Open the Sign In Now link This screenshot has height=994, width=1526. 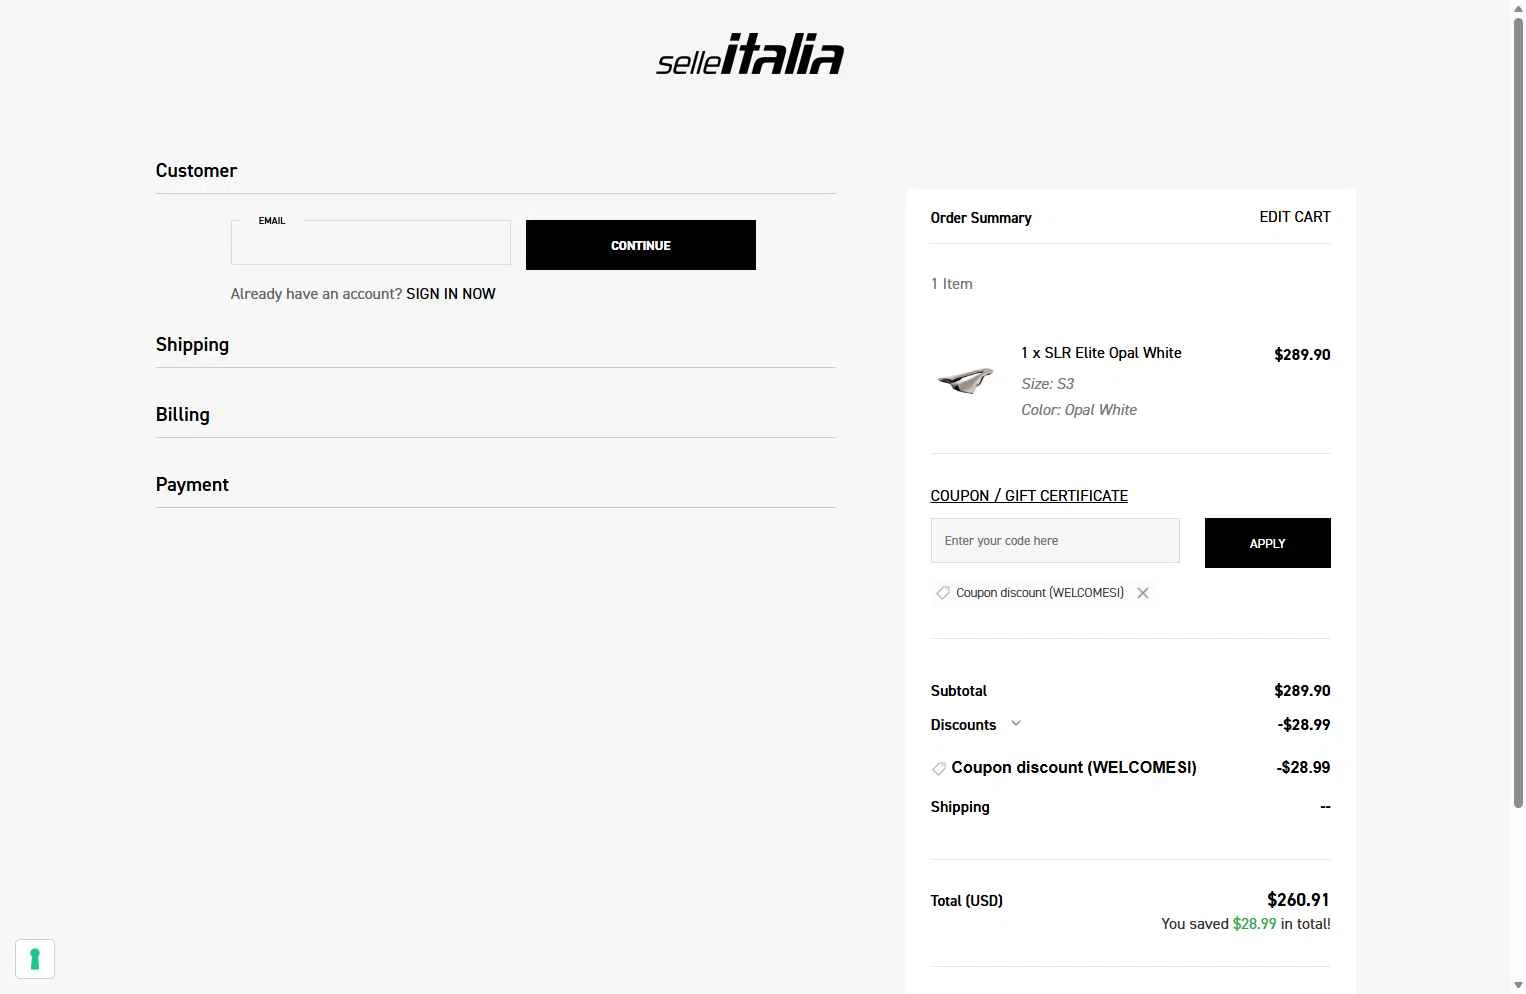click(x=451, y=294)
